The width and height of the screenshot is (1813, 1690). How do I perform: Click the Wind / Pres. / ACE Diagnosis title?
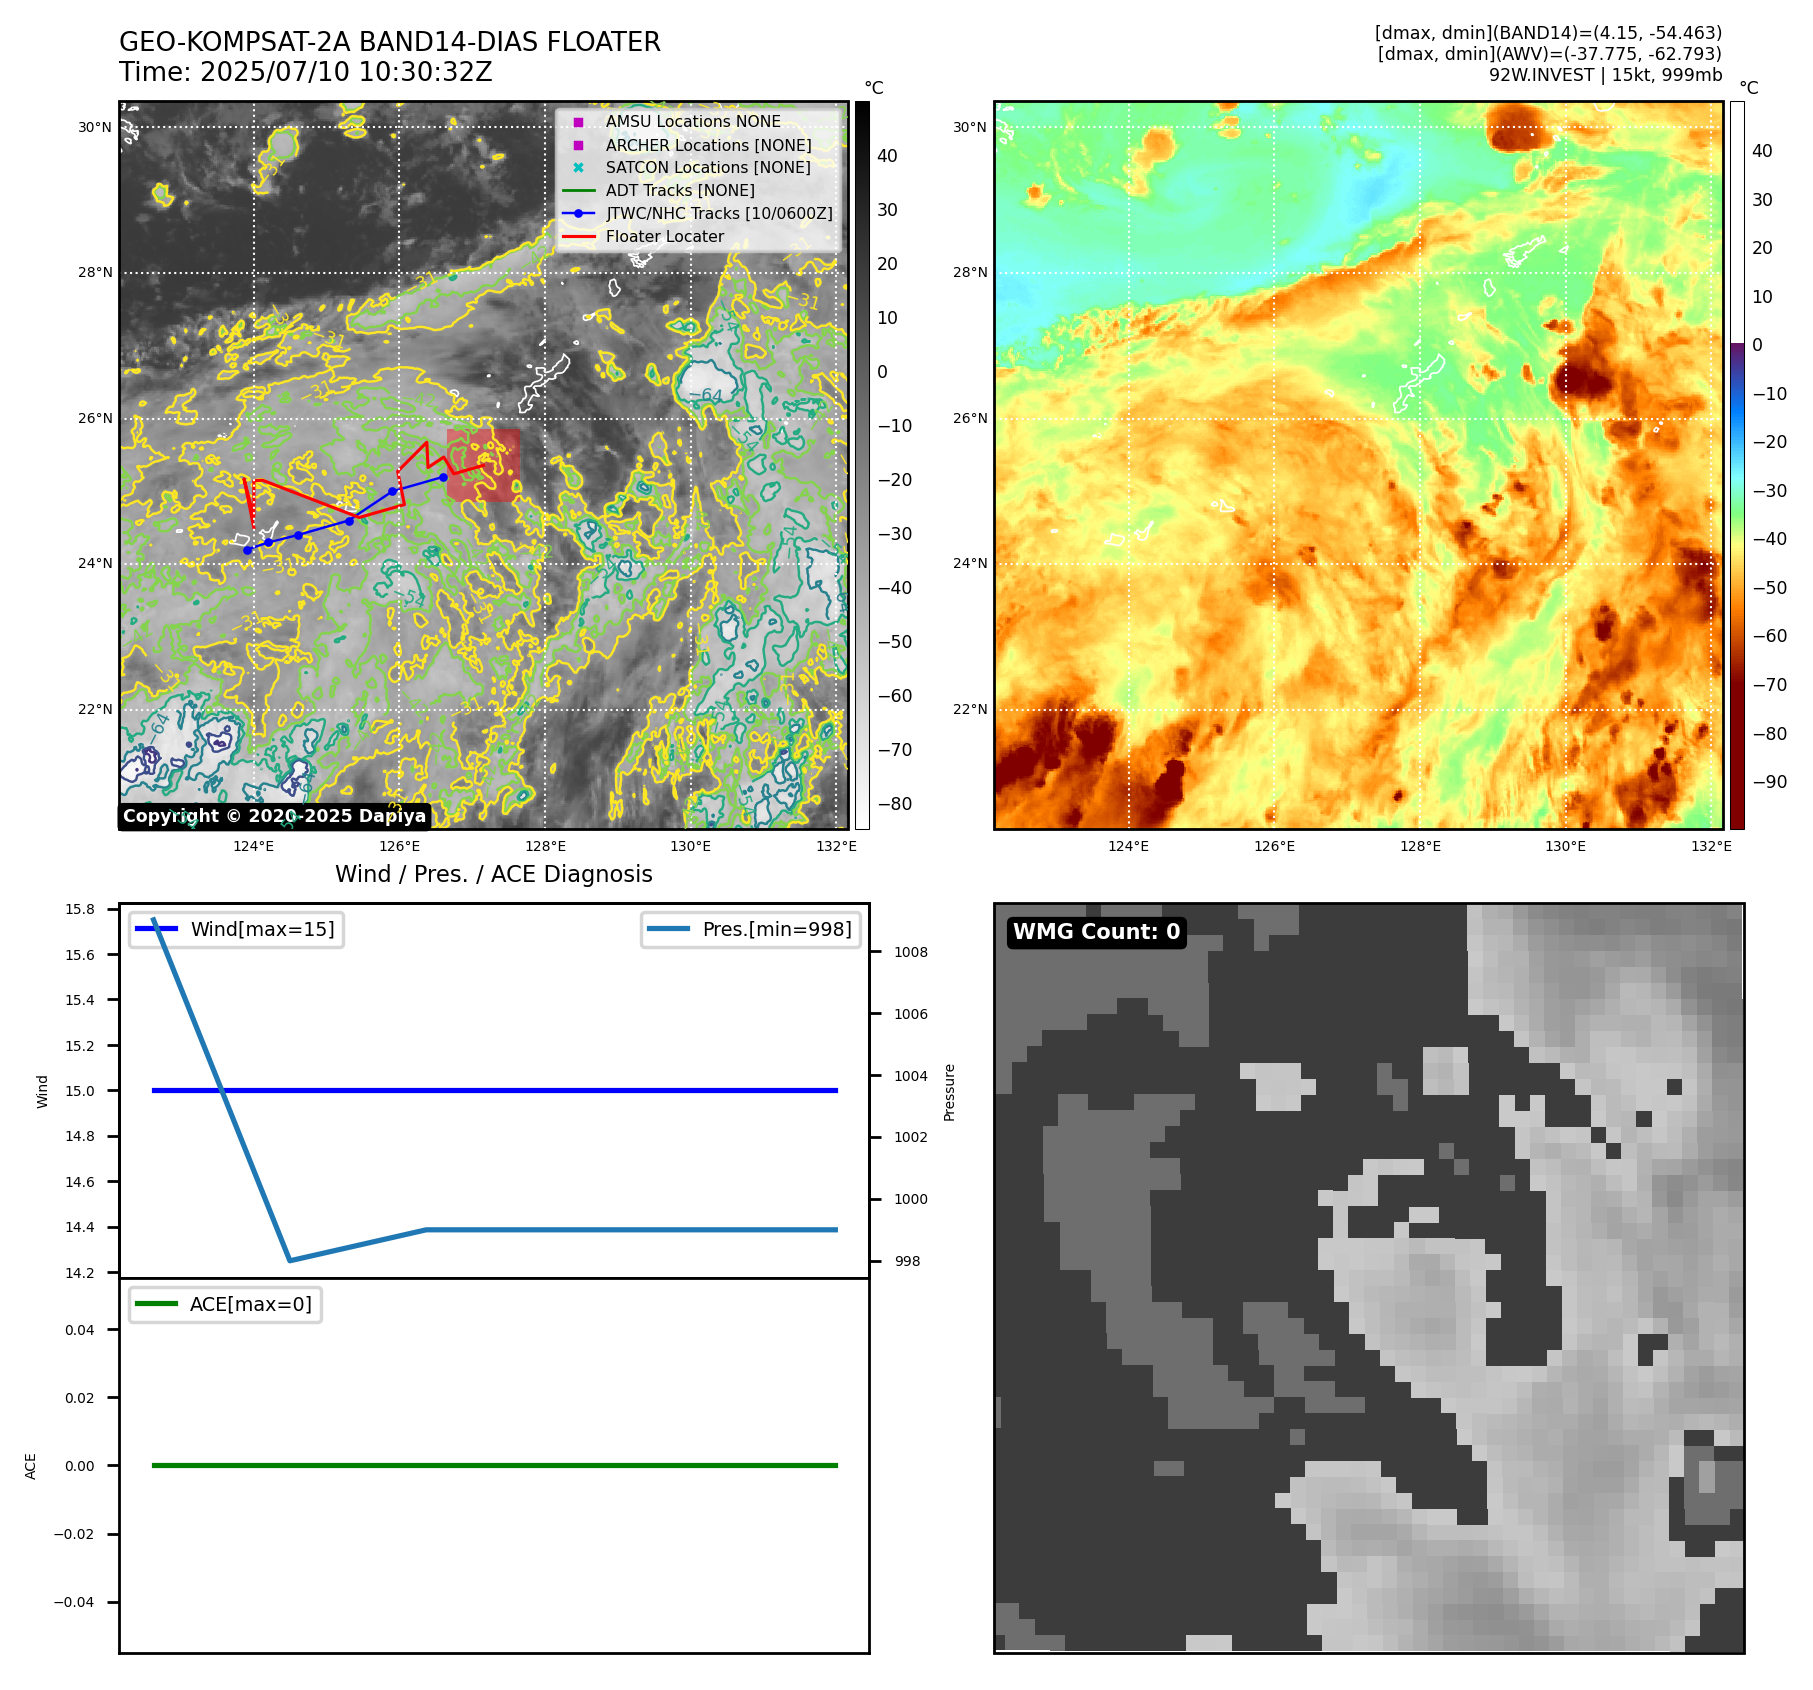pos(494,874)
